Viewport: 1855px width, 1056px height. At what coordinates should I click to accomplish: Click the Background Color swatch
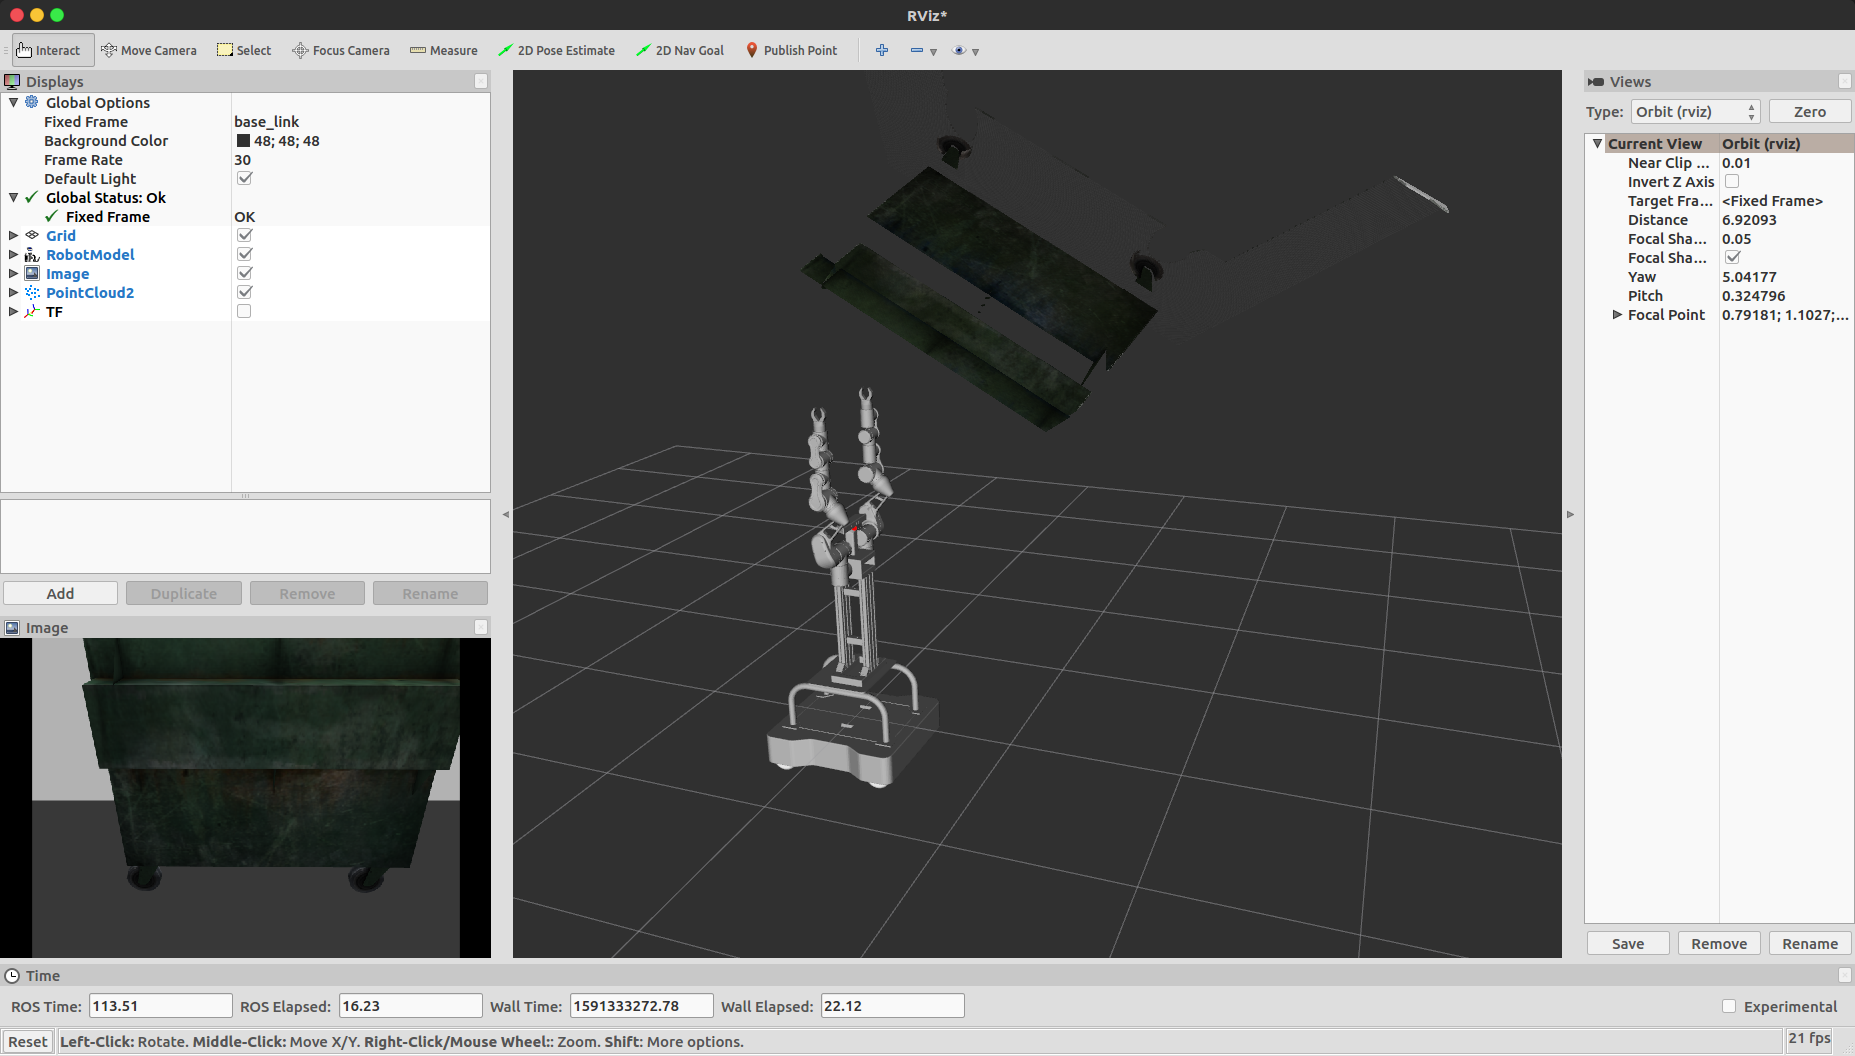(x=243, y=140)
